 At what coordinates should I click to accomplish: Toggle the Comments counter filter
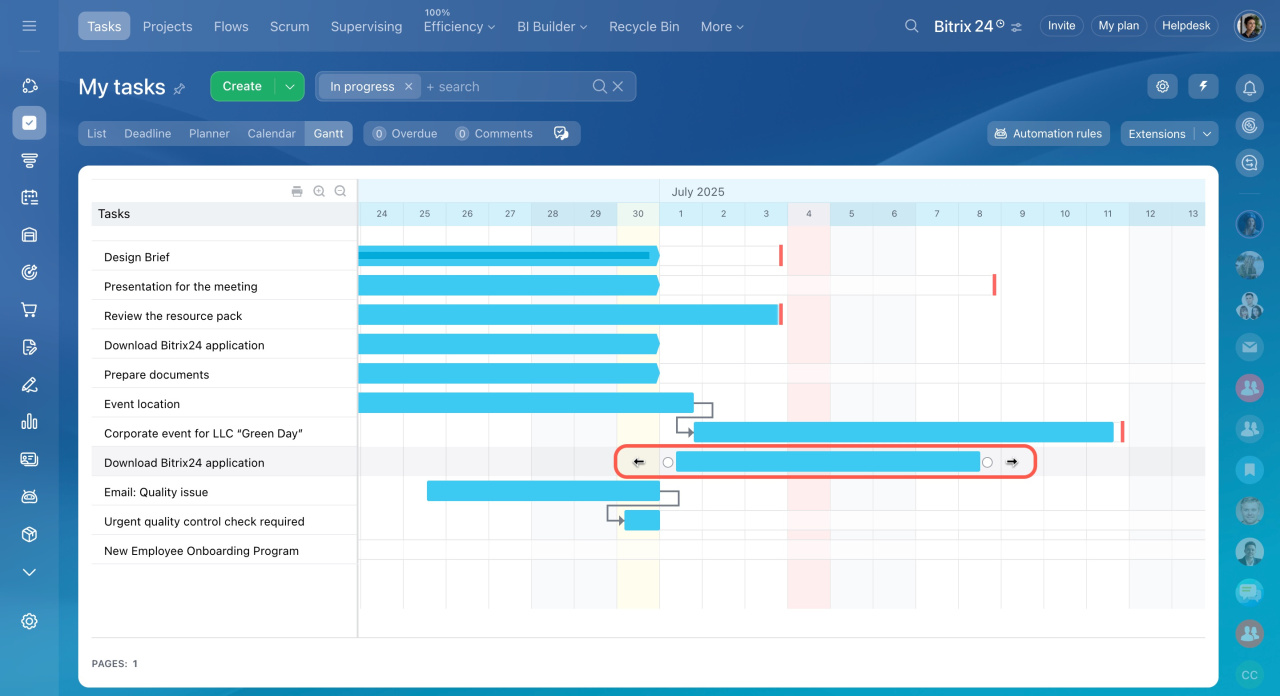494,134
